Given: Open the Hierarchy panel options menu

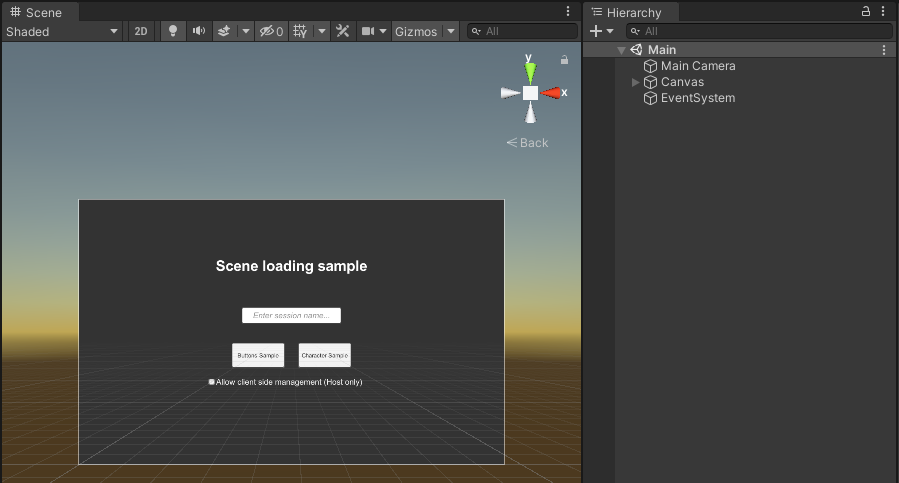Looking at the screenshot, I should coord(884,11).
